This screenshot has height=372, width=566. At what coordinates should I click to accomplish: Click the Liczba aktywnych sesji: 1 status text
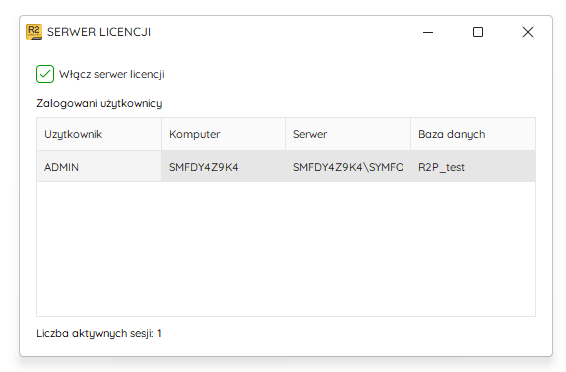99,333
